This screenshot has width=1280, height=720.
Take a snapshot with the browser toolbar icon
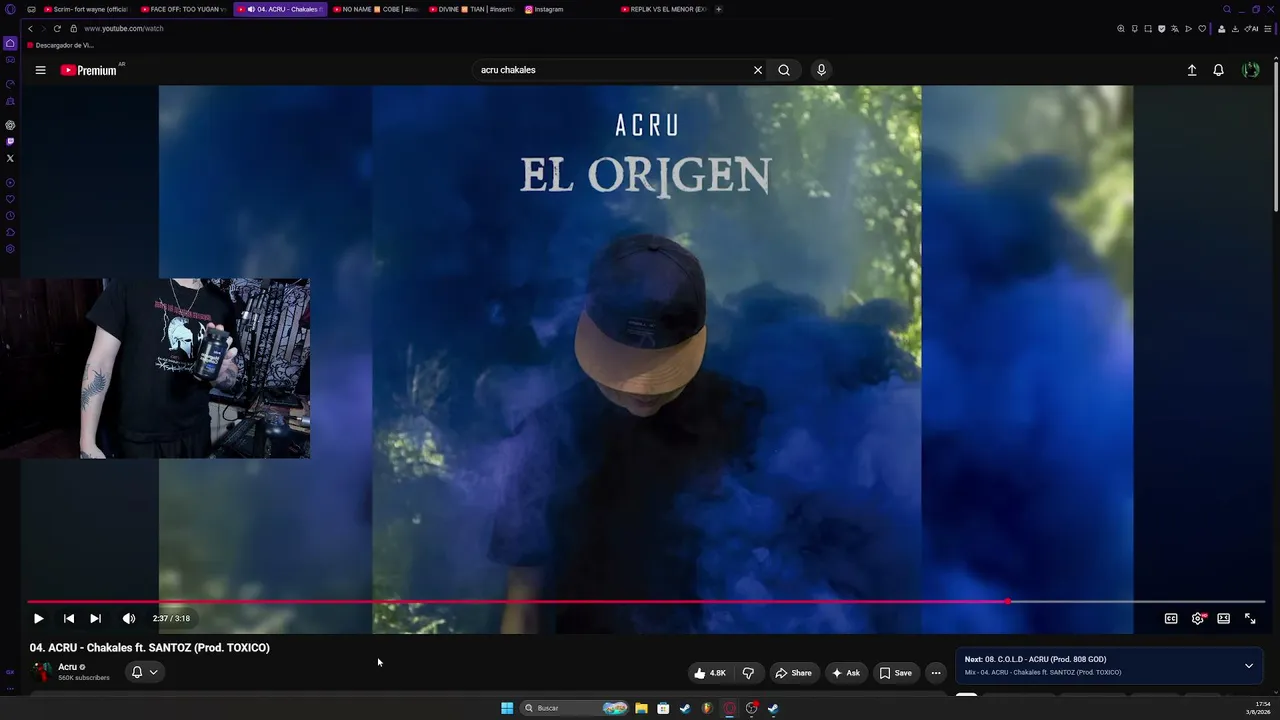click(x=1148, y=29)
